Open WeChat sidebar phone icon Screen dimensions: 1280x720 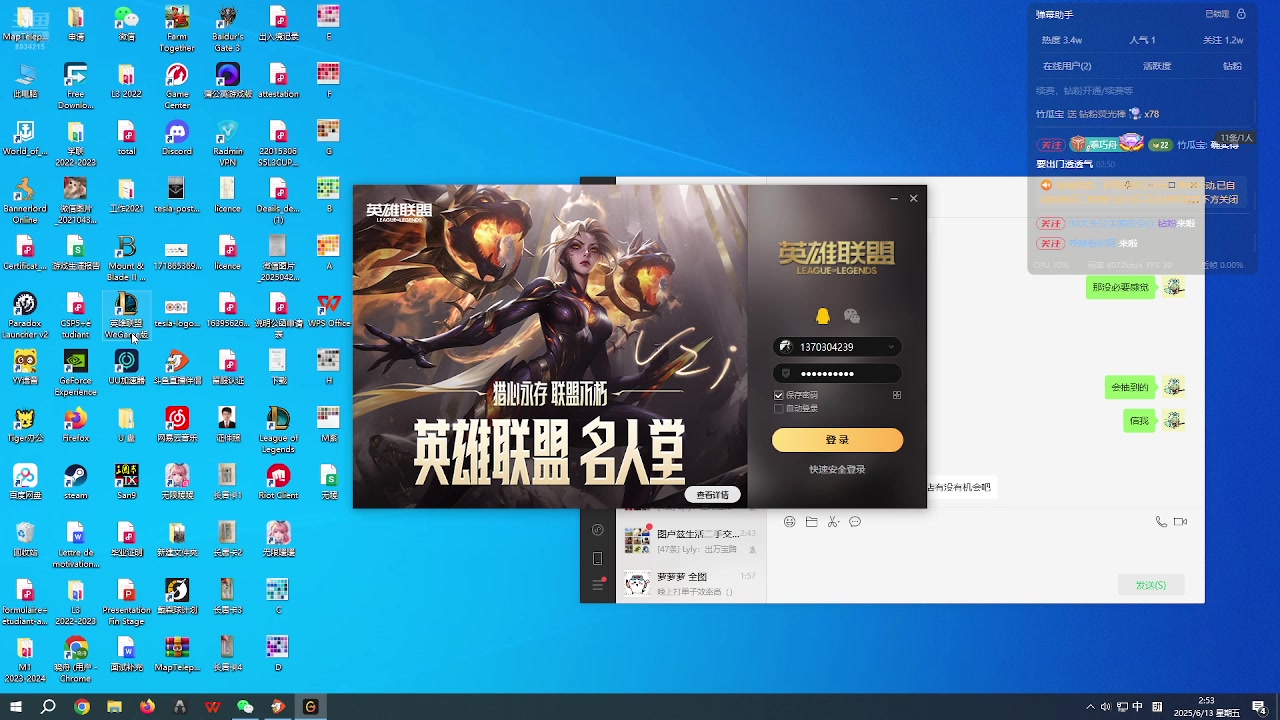tap(598, 558)
